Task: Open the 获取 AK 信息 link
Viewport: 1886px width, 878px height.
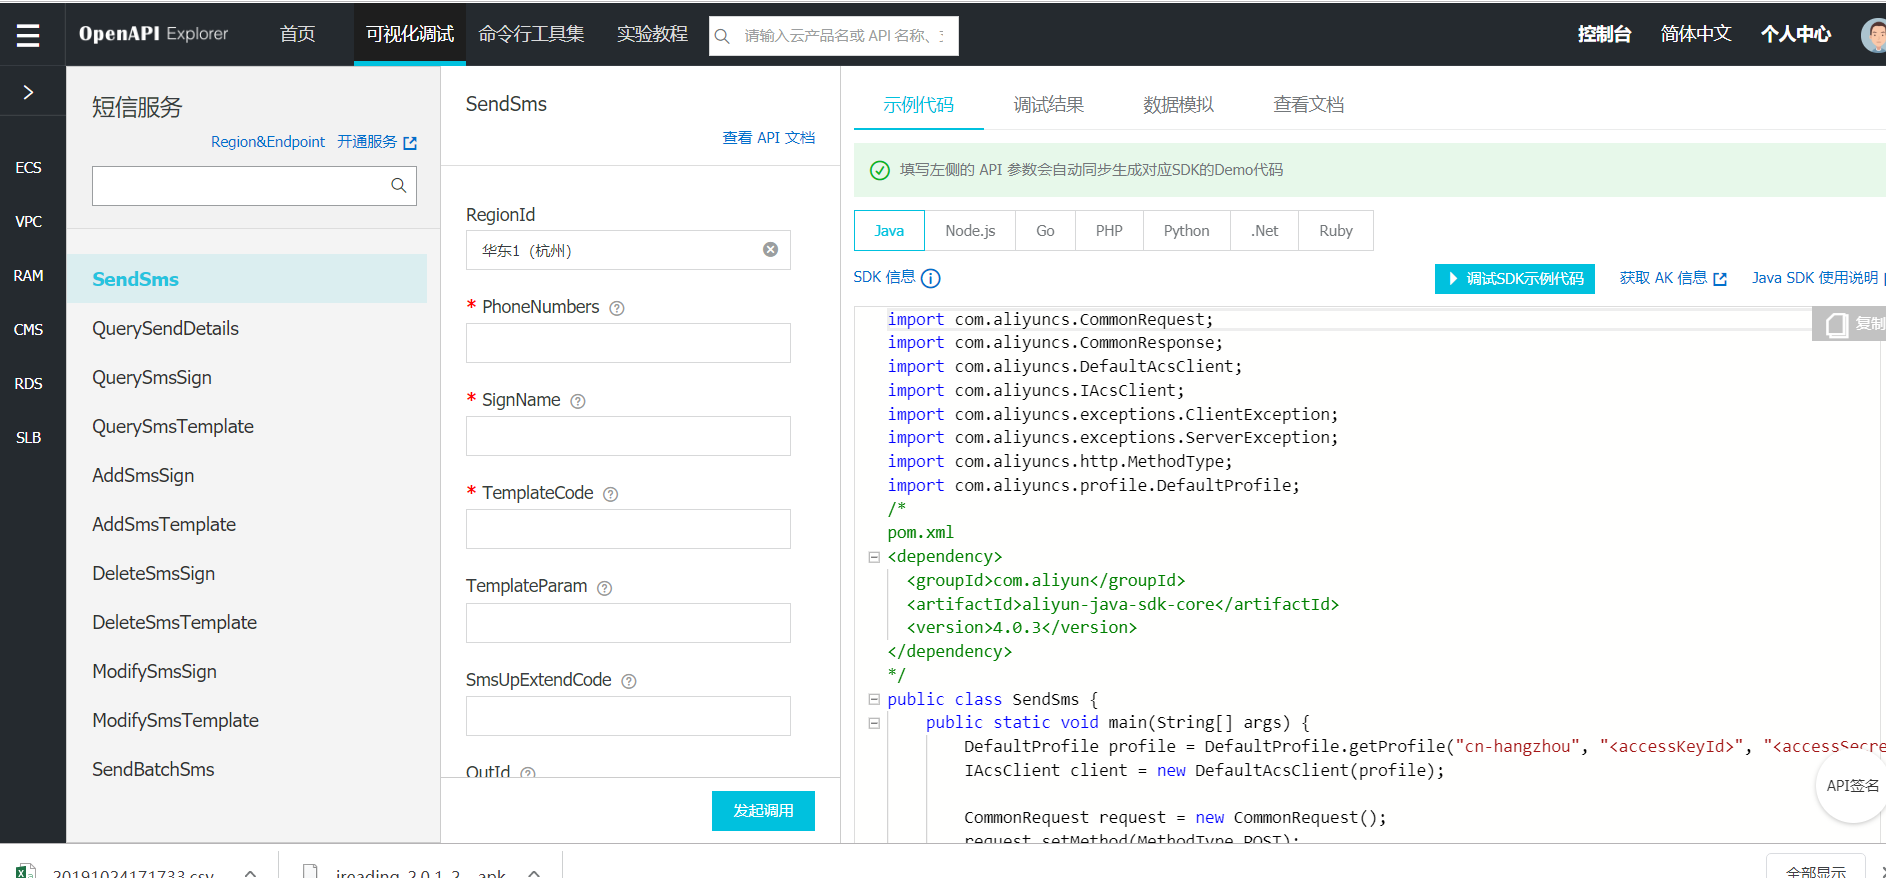Action: coord(1673,278)
